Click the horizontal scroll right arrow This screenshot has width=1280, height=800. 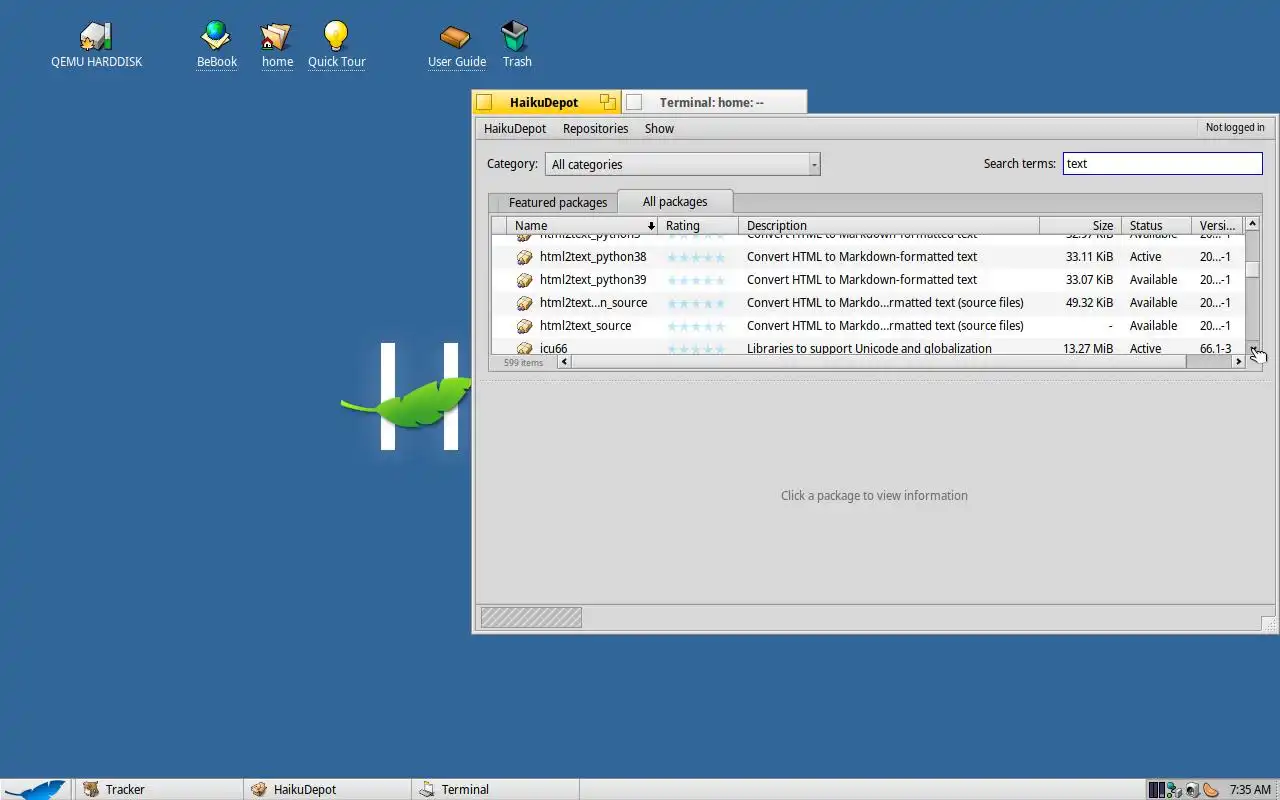tap(1238, 362)
